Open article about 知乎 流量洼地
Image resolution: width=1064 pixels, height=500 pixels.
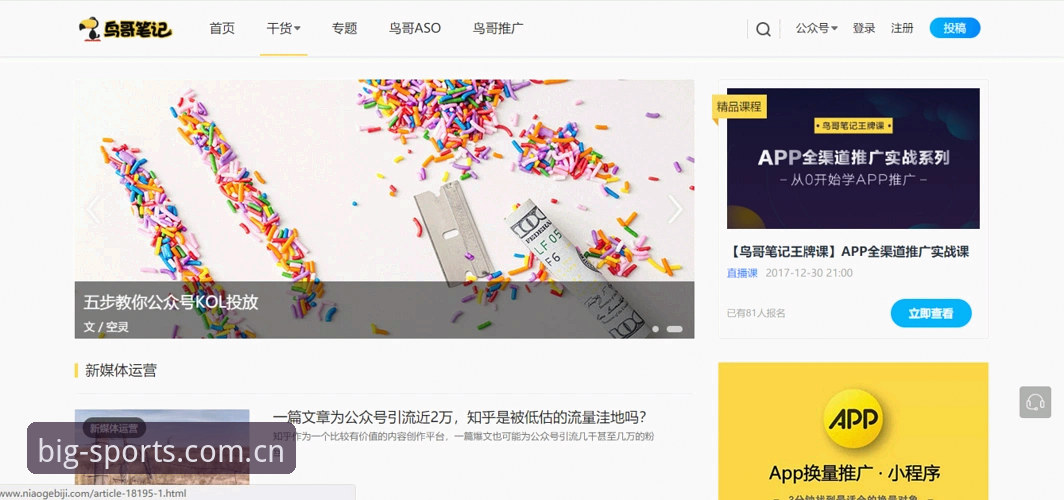[459, 417]
